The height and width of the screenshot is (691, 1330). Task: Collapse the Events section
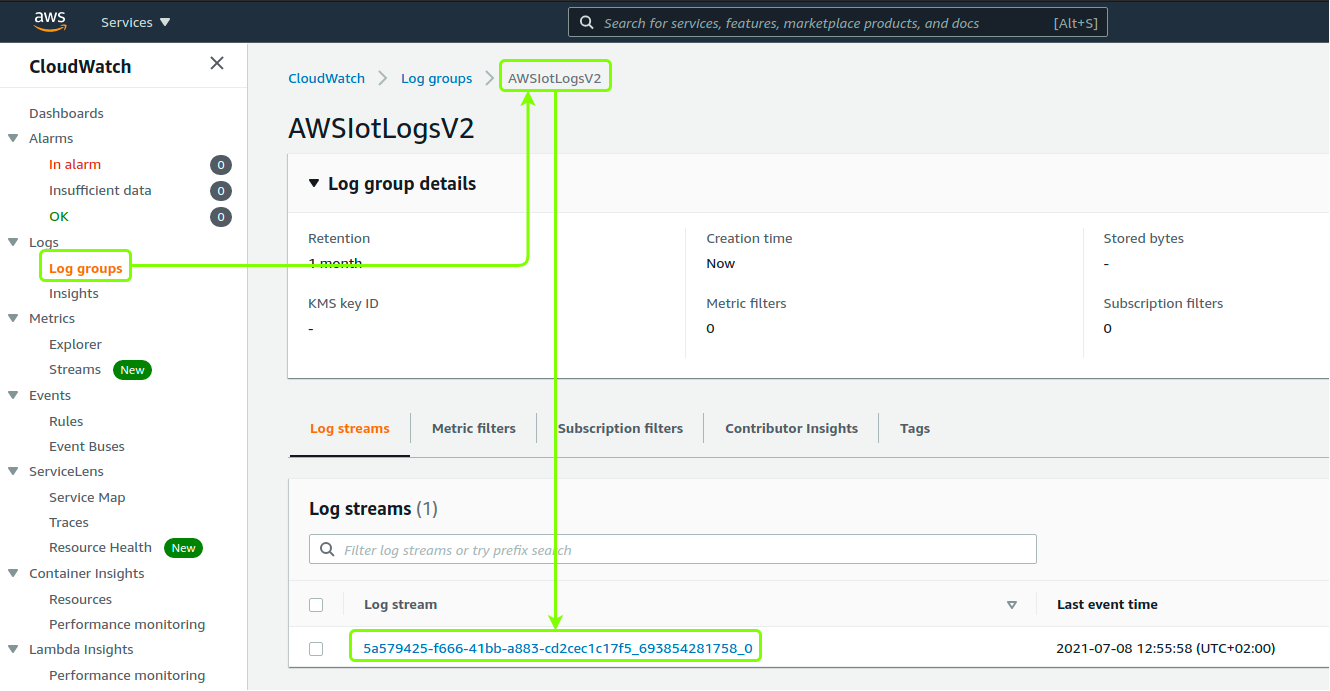coord(13,395)
